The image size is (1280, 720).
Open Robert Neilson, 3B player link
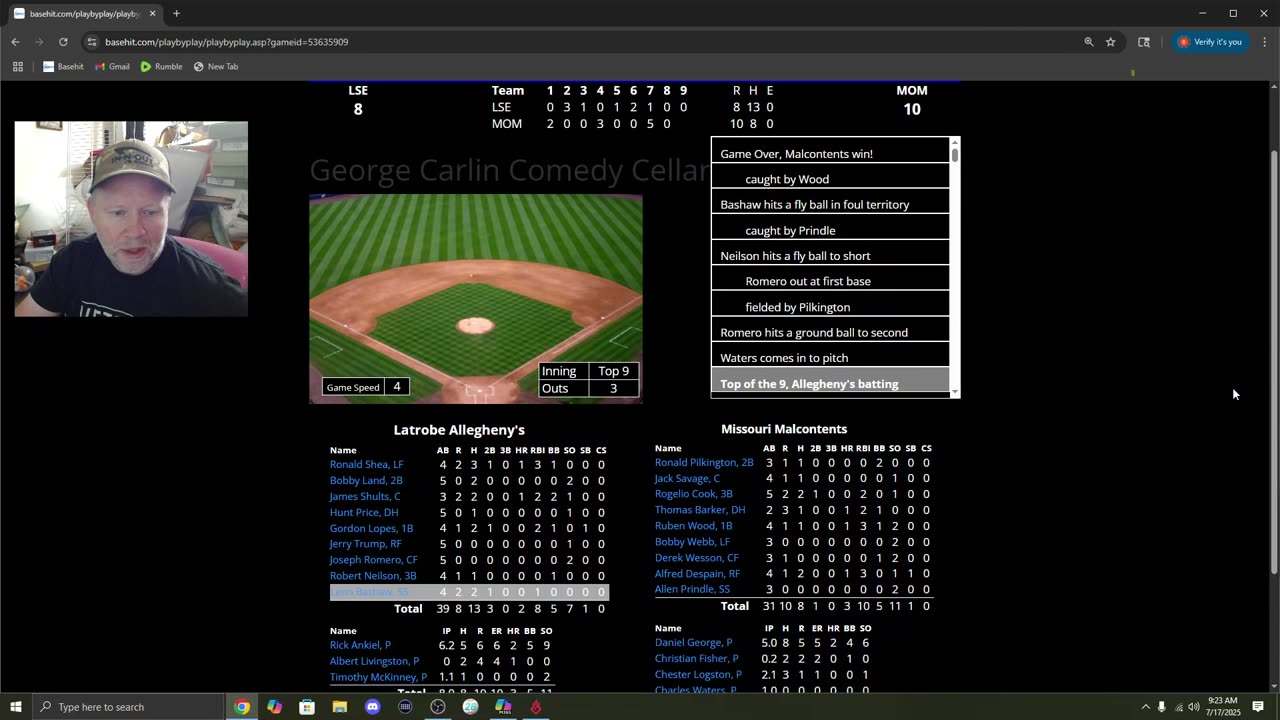[x=373, y=577]
